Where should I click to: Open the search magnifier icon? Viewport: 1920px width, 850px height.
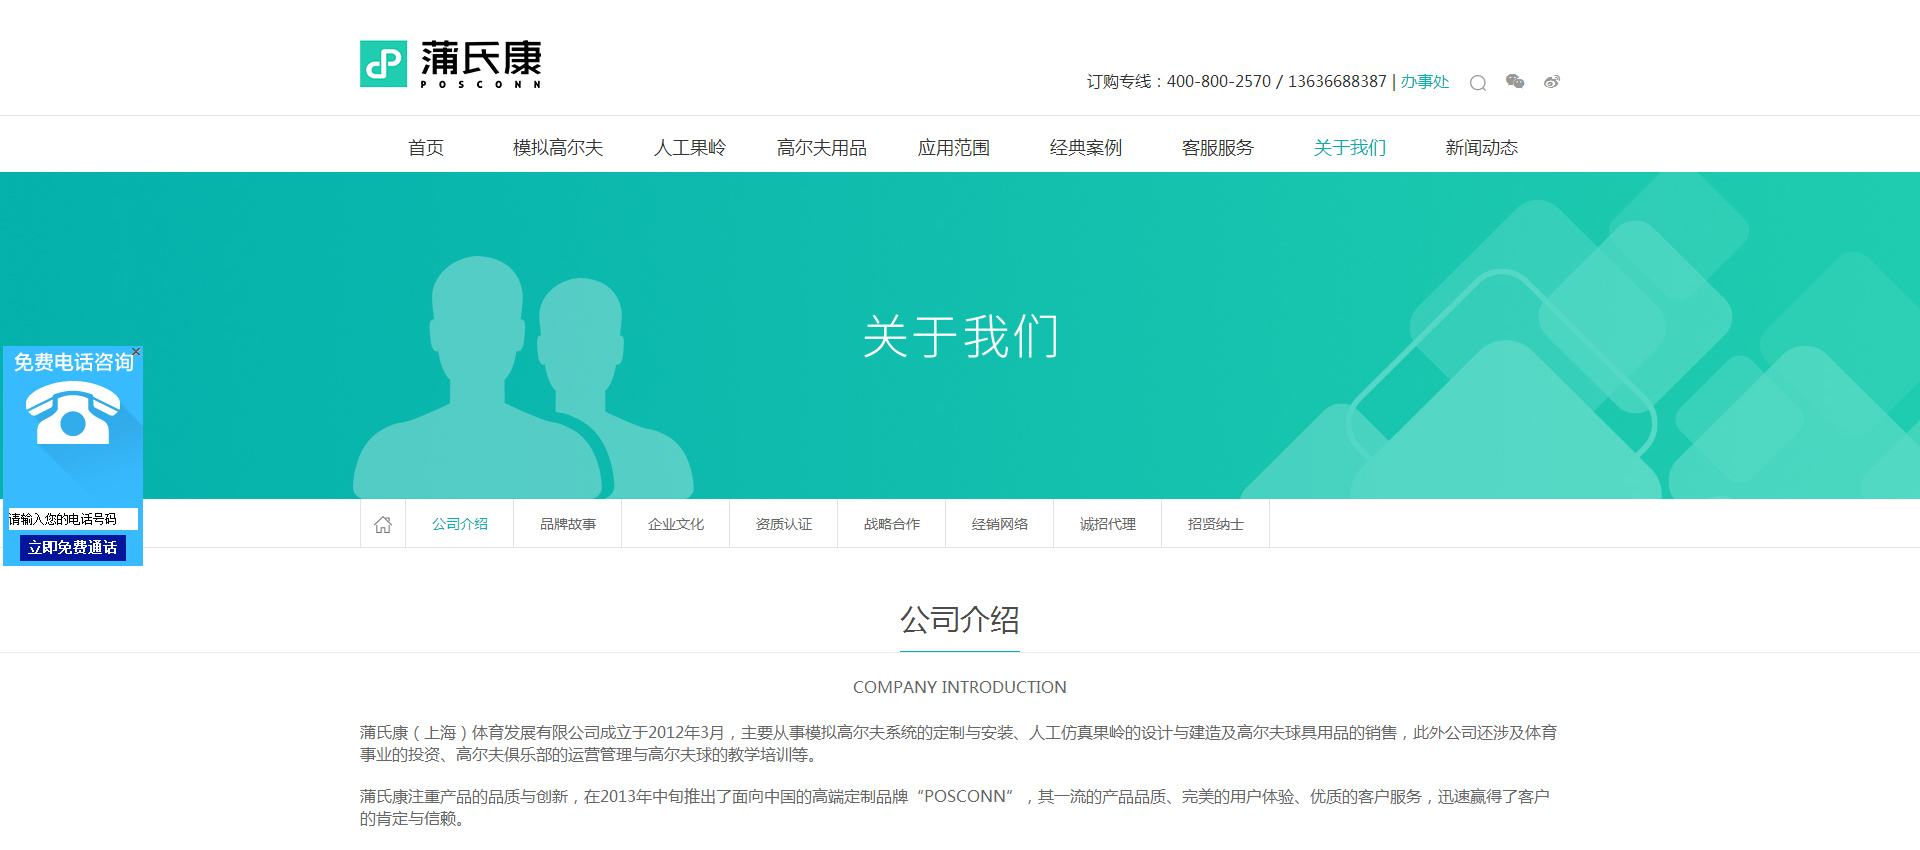point(1477,83)
